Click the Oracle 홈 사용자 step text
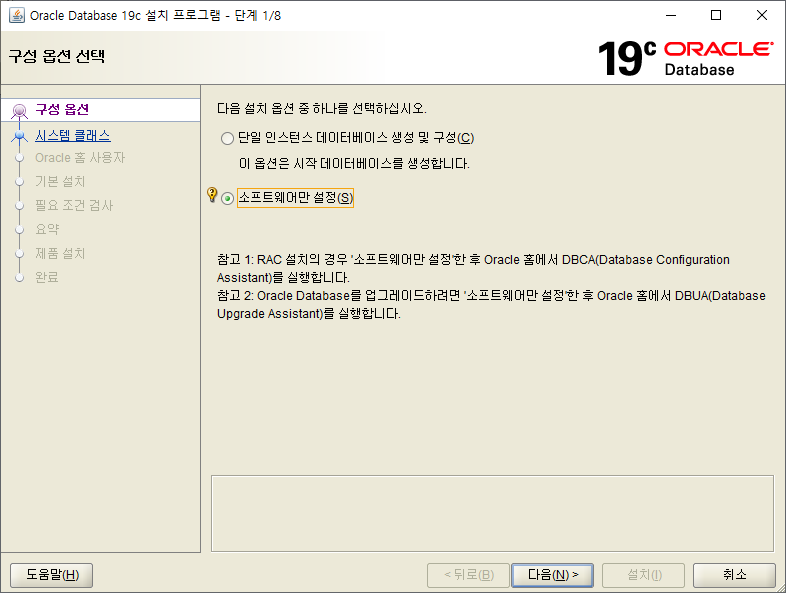 [x=80, y=157]
